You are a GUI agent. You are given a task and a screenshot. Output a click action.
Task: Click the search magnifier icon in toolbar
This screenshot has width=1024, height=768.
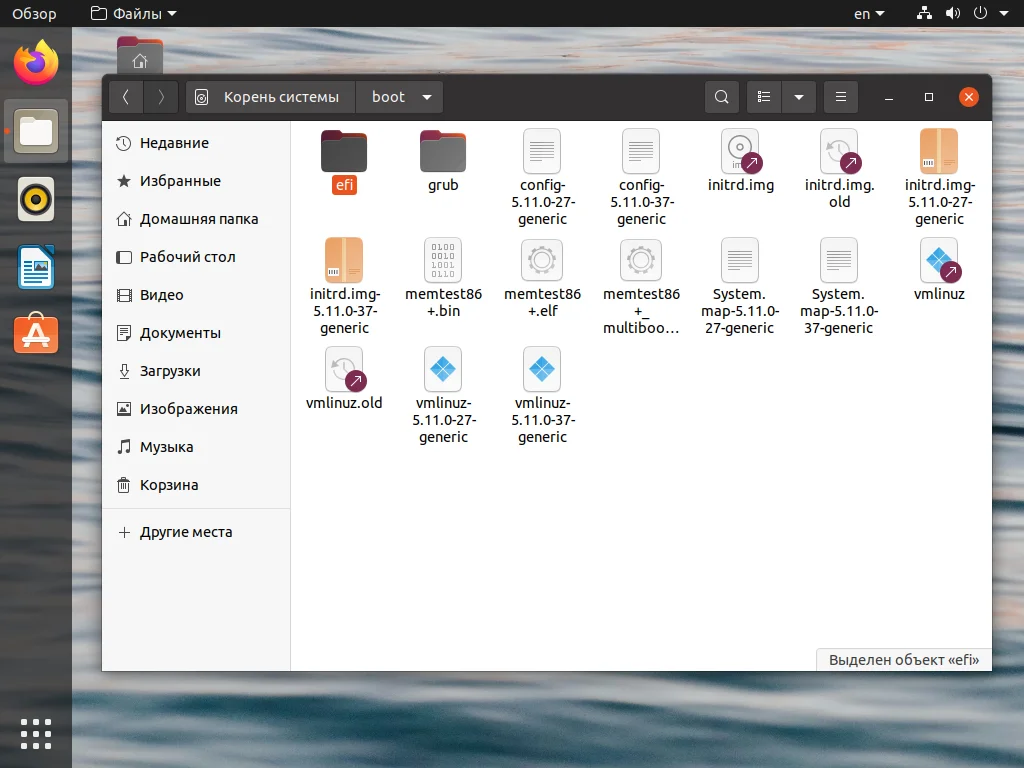click(x=720, y=97)
